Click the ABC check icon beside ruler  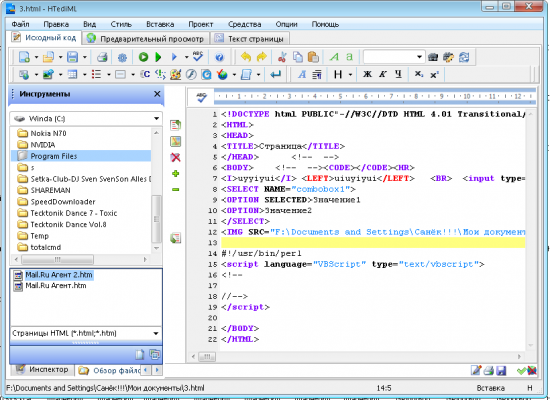pos(201,97)
